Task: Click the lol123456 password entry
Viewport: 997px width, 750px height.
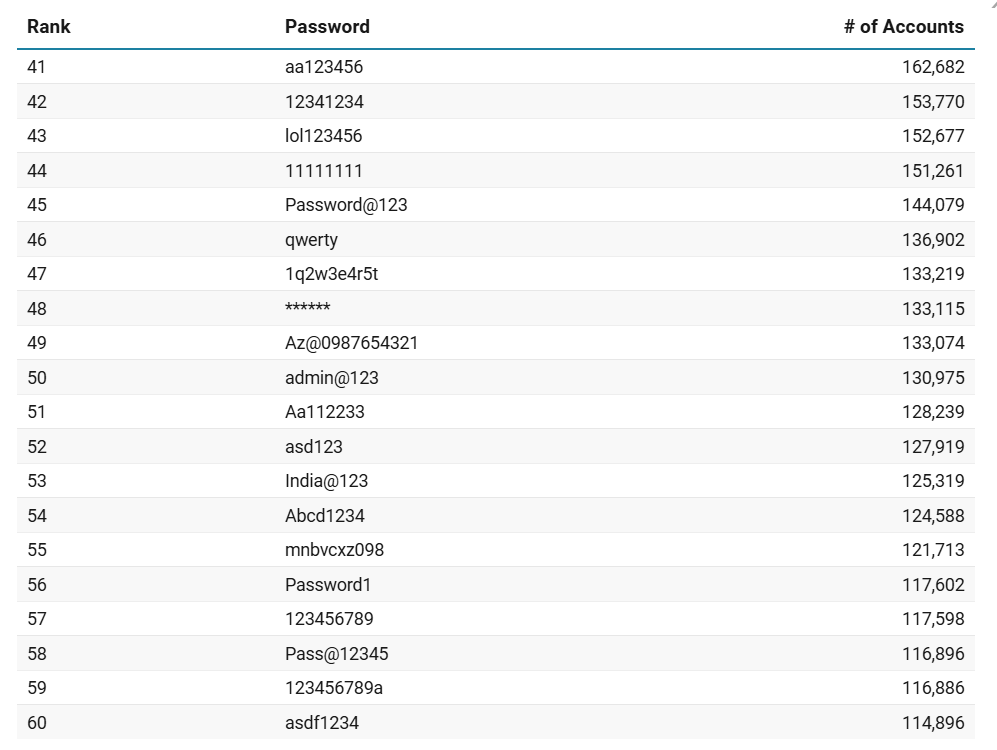Action: pos(323,136)
